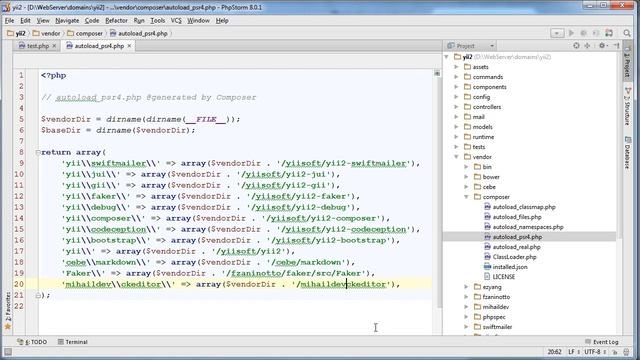Expand the bower folder
The width and height of the screenshot is (640, 360).
467,177
